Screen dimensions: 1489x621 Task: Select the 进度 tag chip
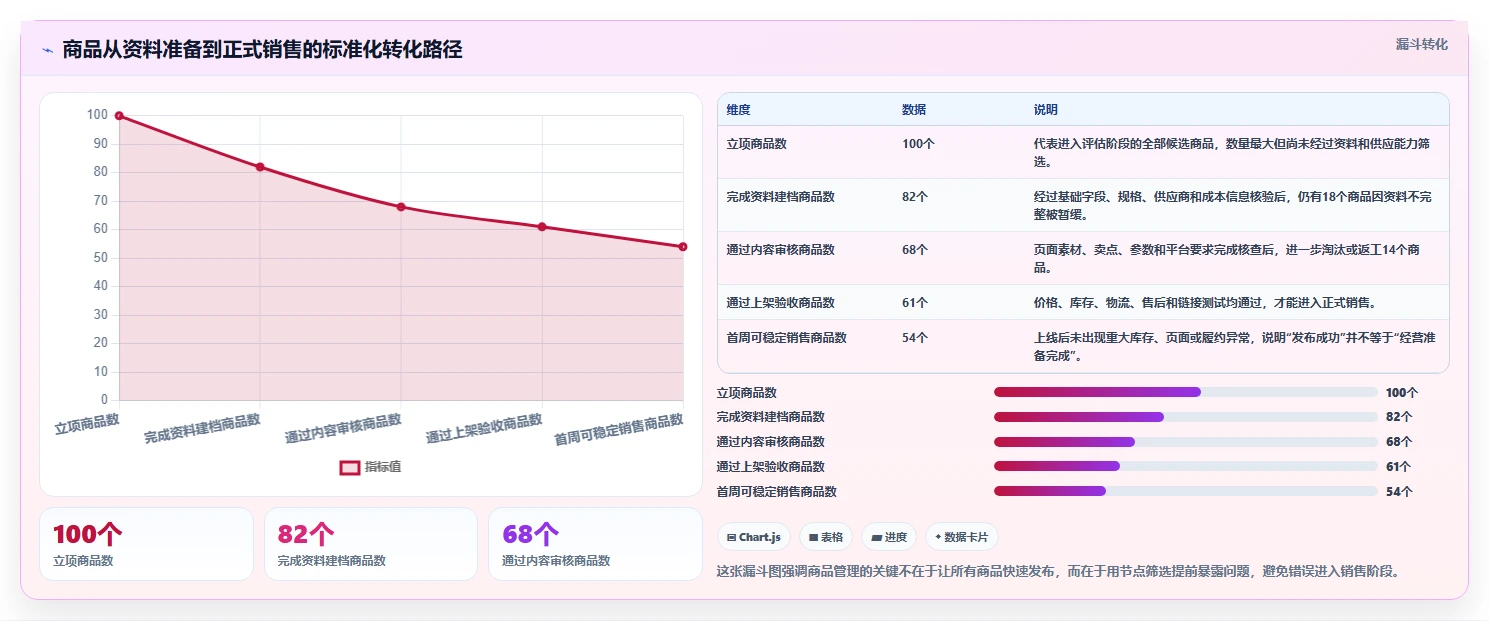click(889, 537)
